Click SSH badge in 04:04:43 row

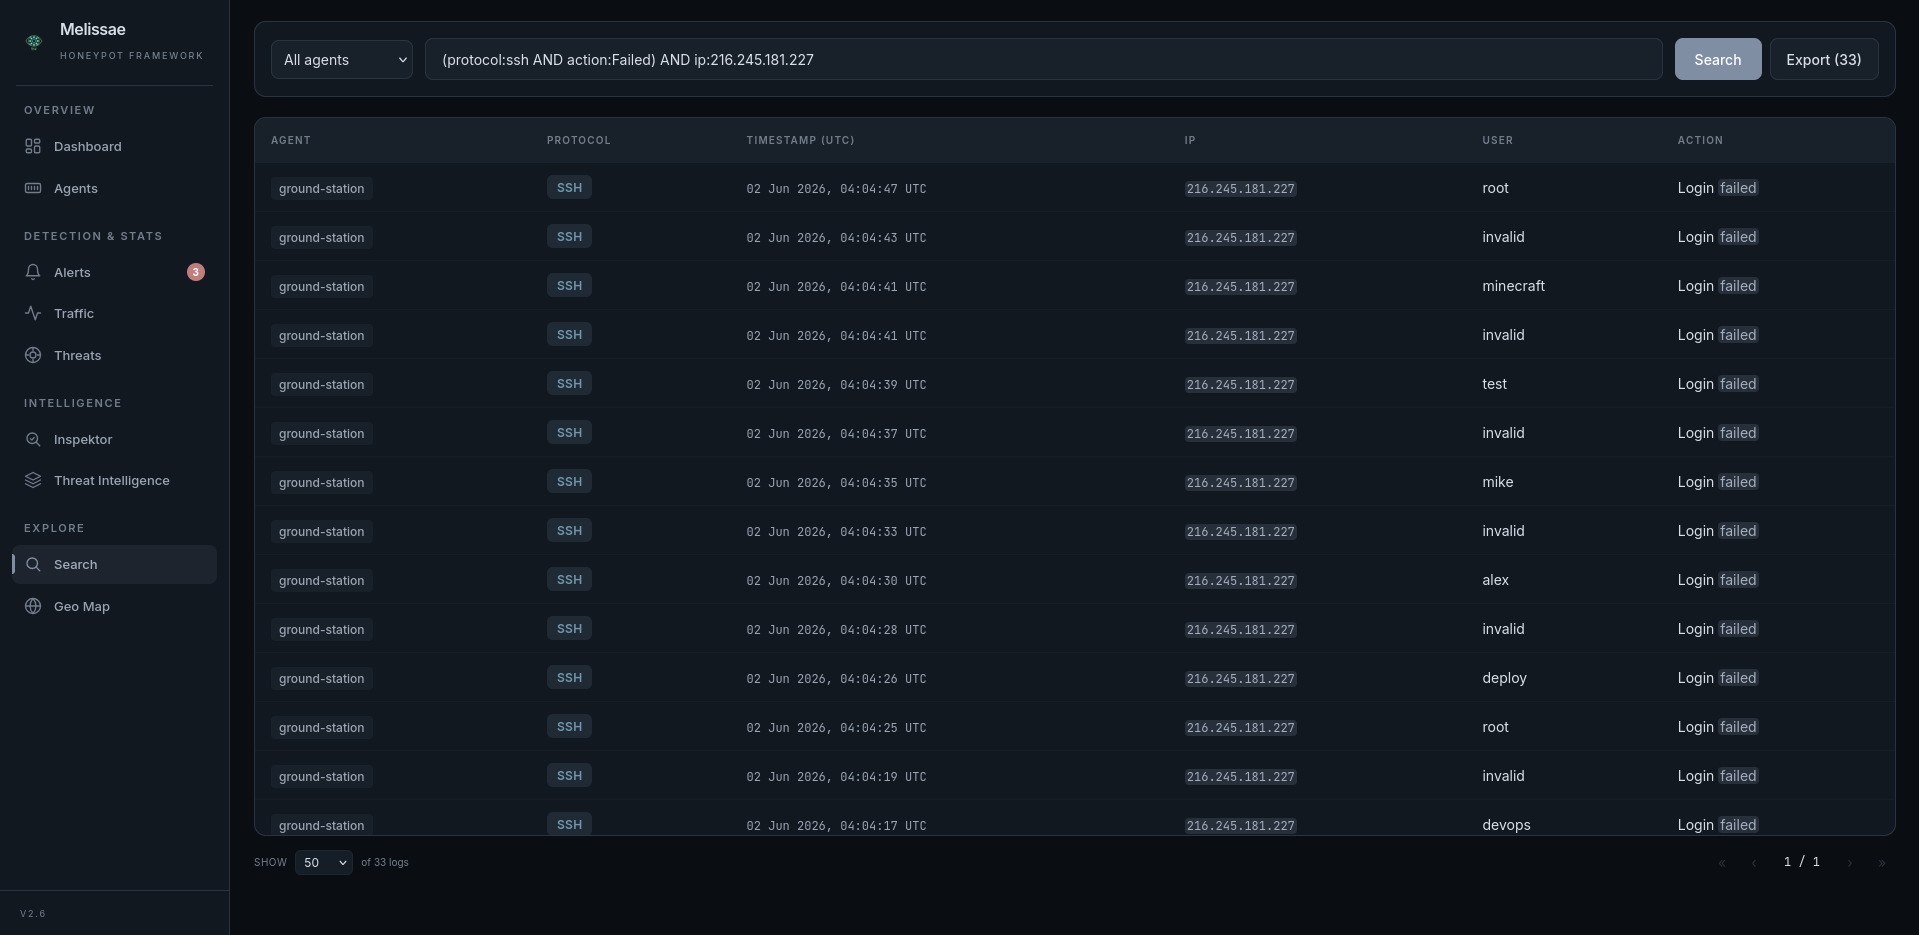[x=569, y=237]
